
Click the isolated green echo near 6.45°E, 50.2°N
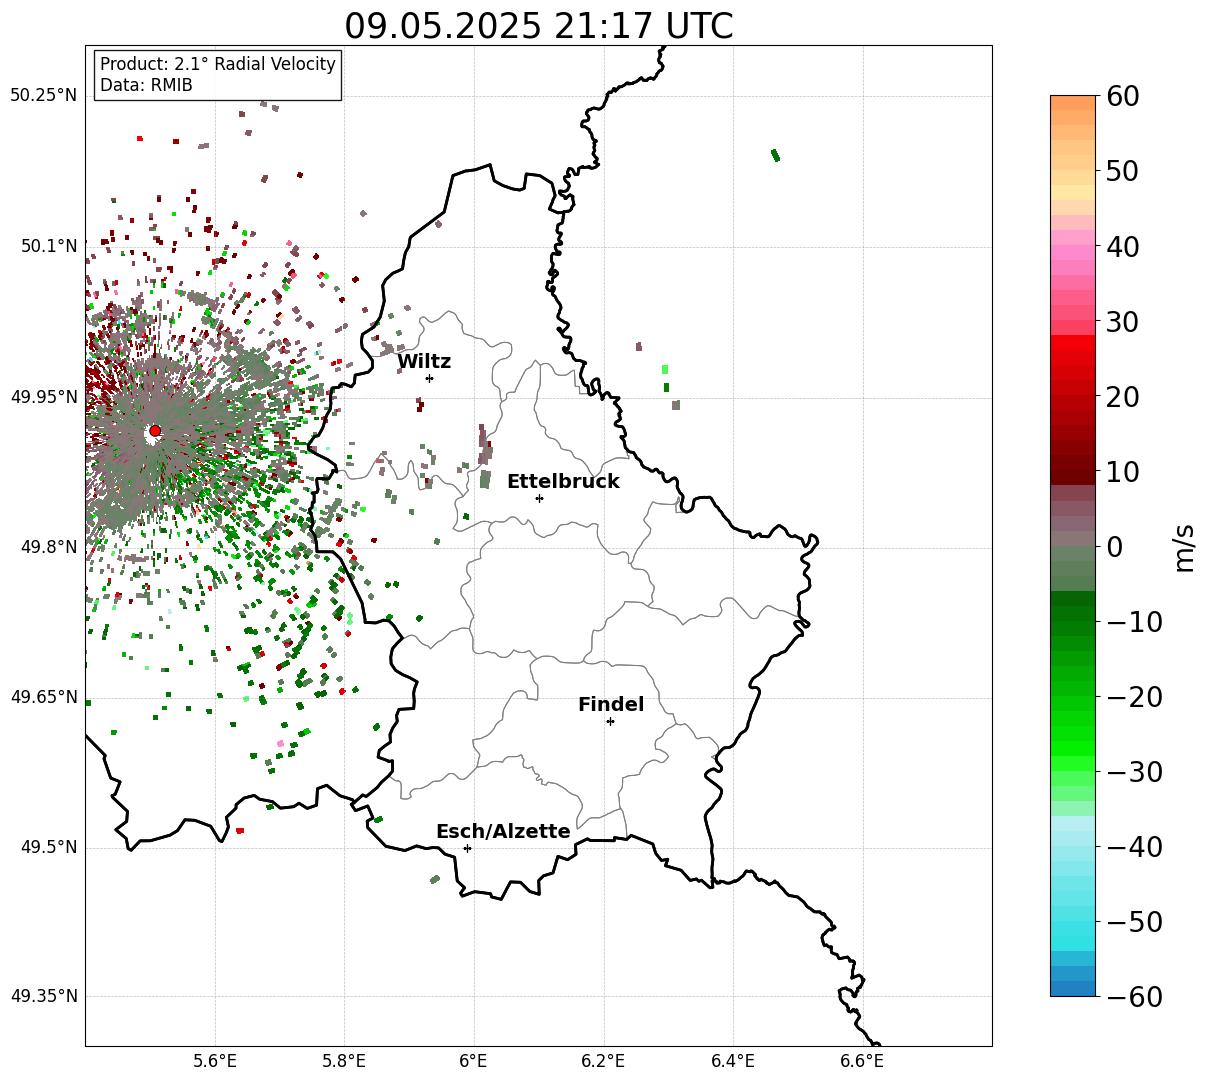(x=775, y=155)
